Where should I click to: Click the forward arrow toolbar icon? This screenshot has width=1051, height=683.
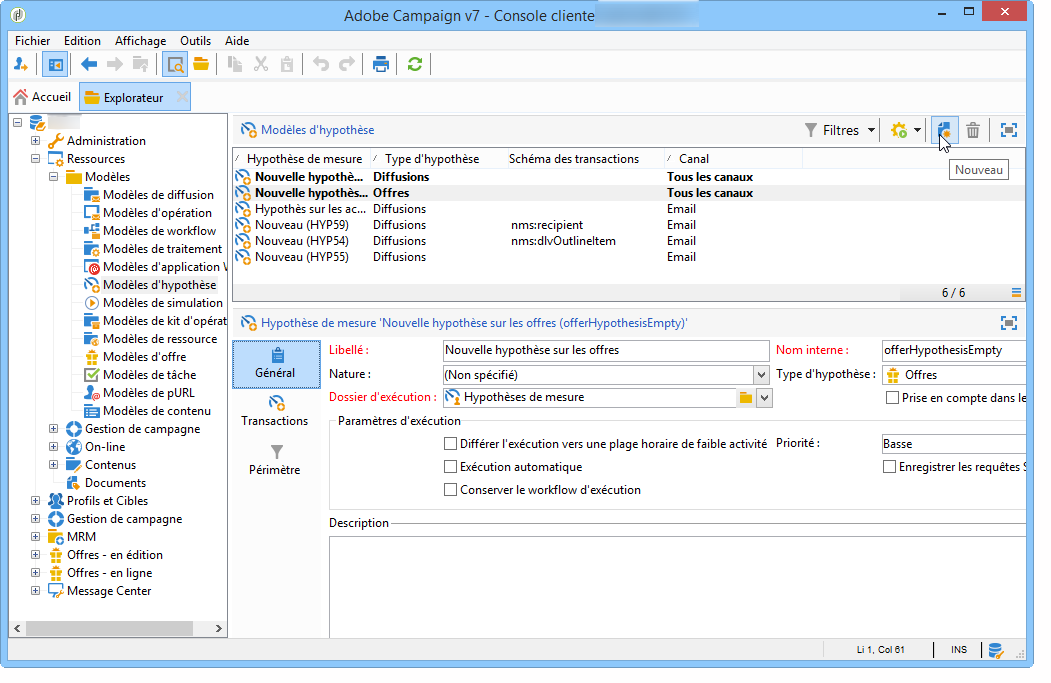(115, 64)
